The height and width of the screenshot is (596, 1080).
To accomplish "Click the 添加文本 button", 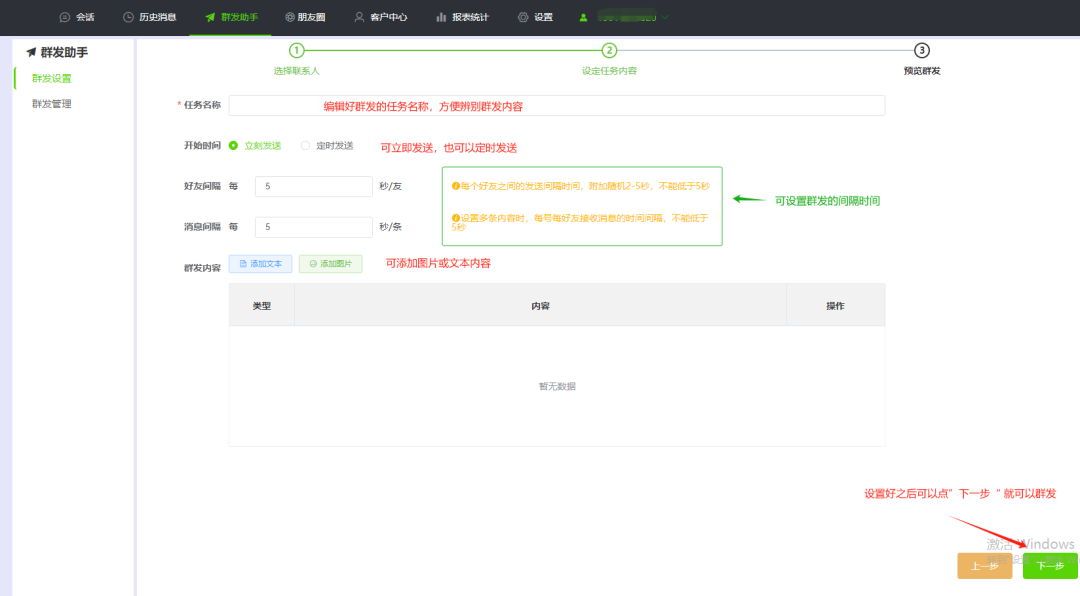I will pyautogui.click(x=260, y=264).
